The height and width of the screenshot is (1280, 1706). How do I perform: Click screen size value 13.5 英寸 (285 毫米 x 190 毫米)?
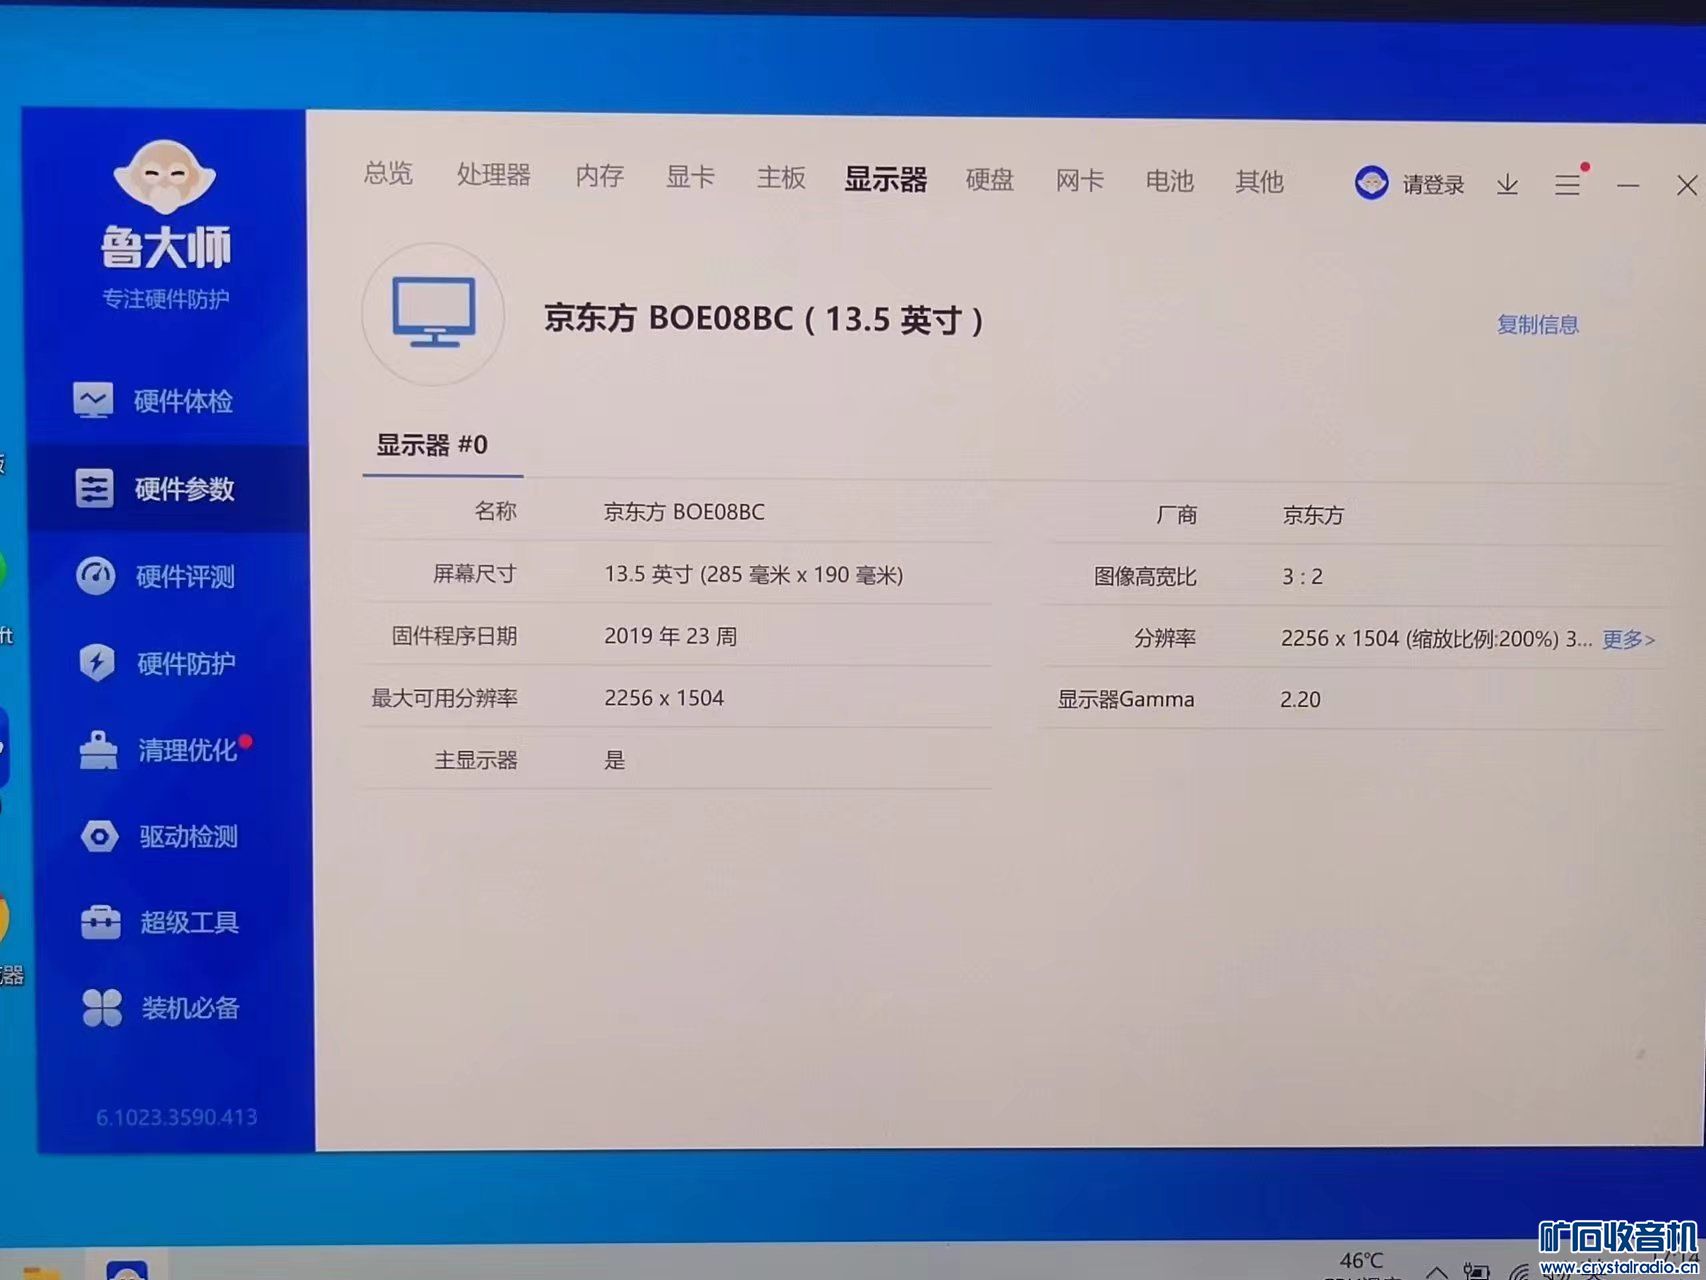click(x=753, y=575)
